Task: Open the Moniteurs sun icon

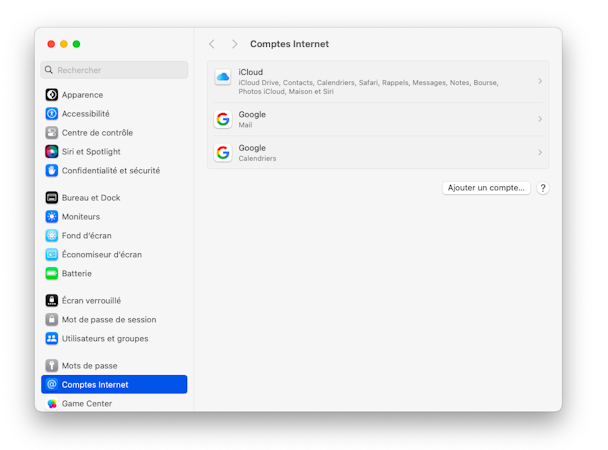Action: point(52,217)
